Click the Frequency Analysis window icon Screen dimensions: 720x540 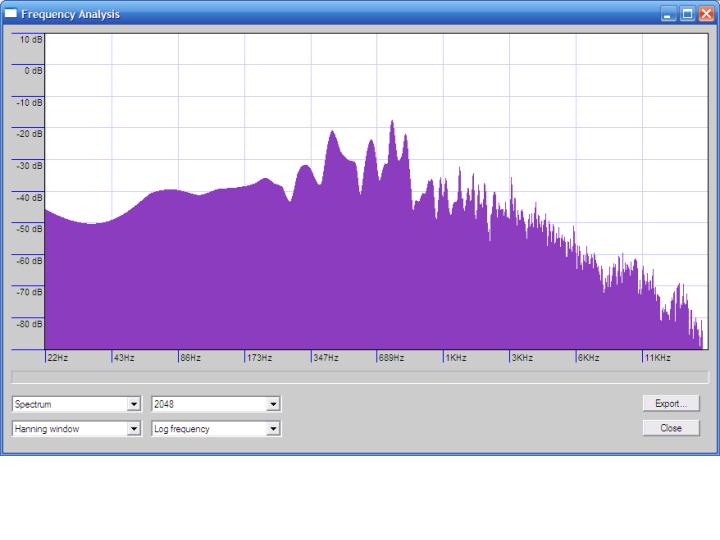(x=11, y=14)
